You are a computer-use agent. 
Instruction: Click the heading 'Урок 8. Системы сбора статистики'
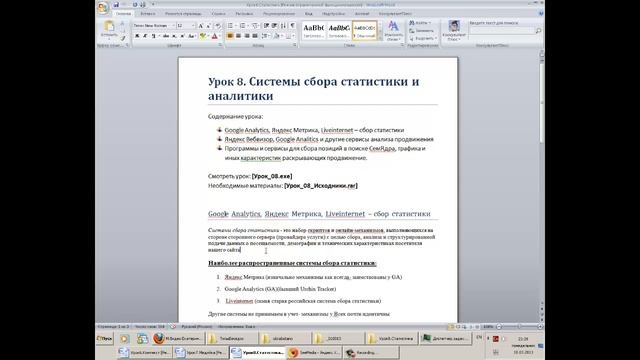313,89
